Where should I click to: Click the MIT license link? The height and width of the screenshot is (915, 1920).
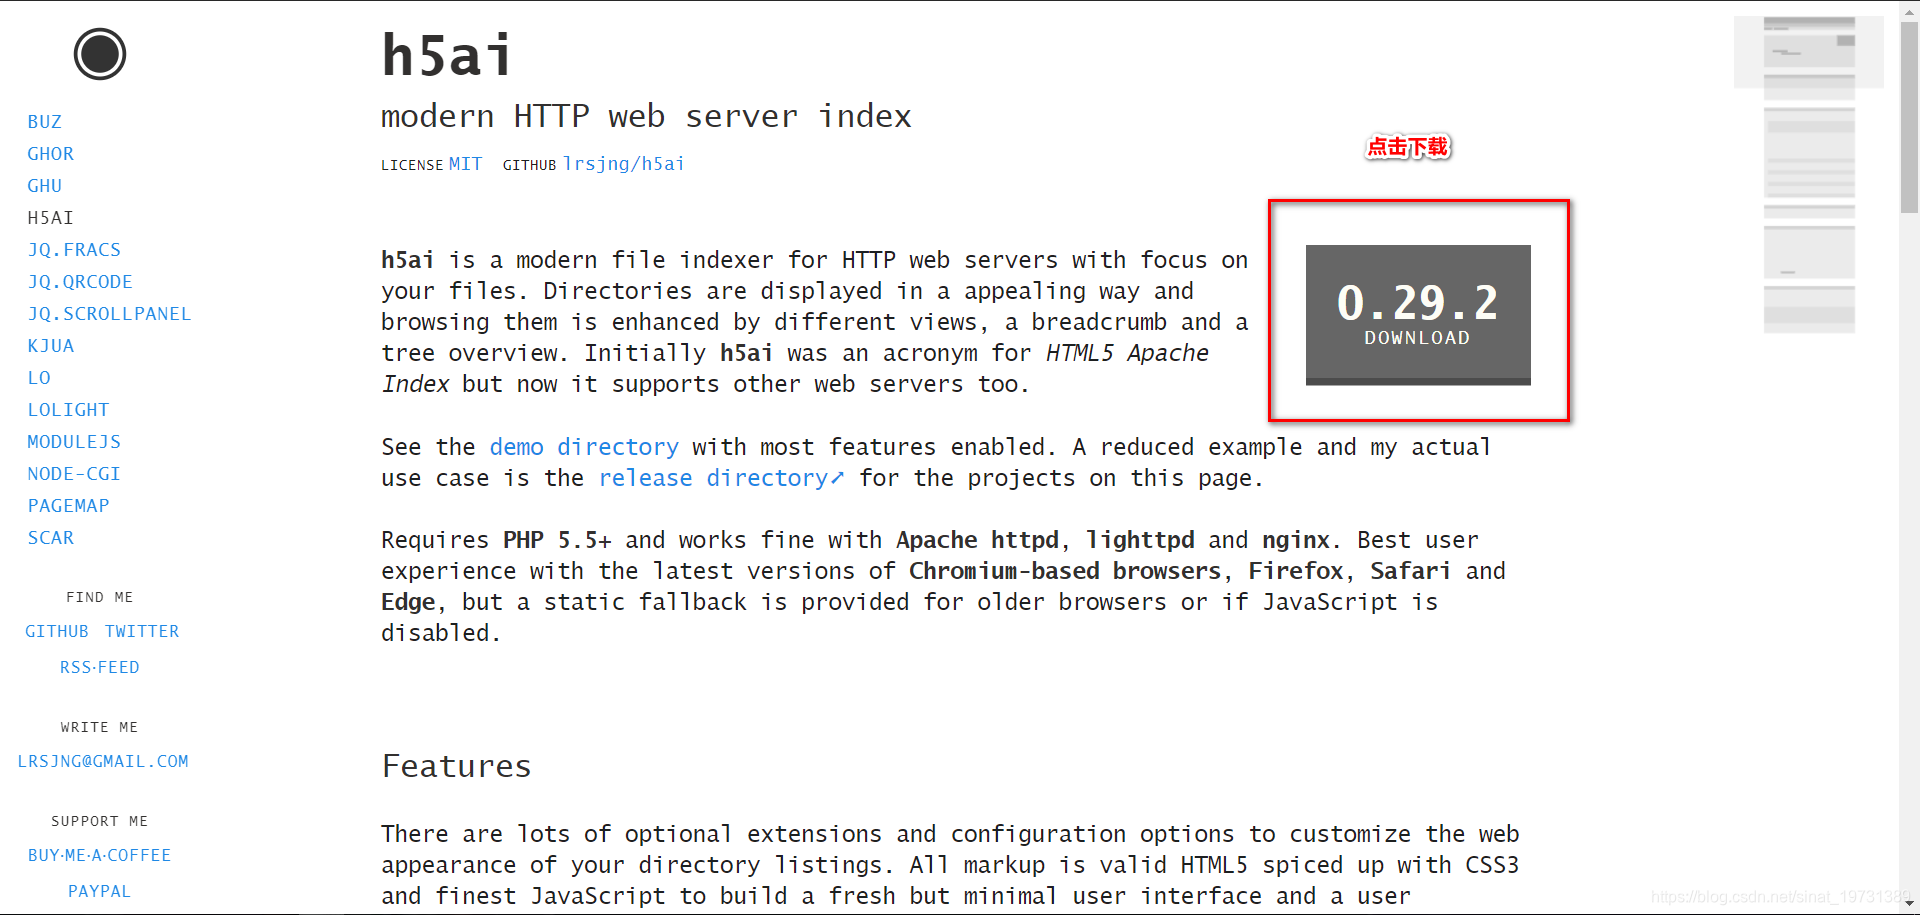pyautogui.click(x=465, y=164)
